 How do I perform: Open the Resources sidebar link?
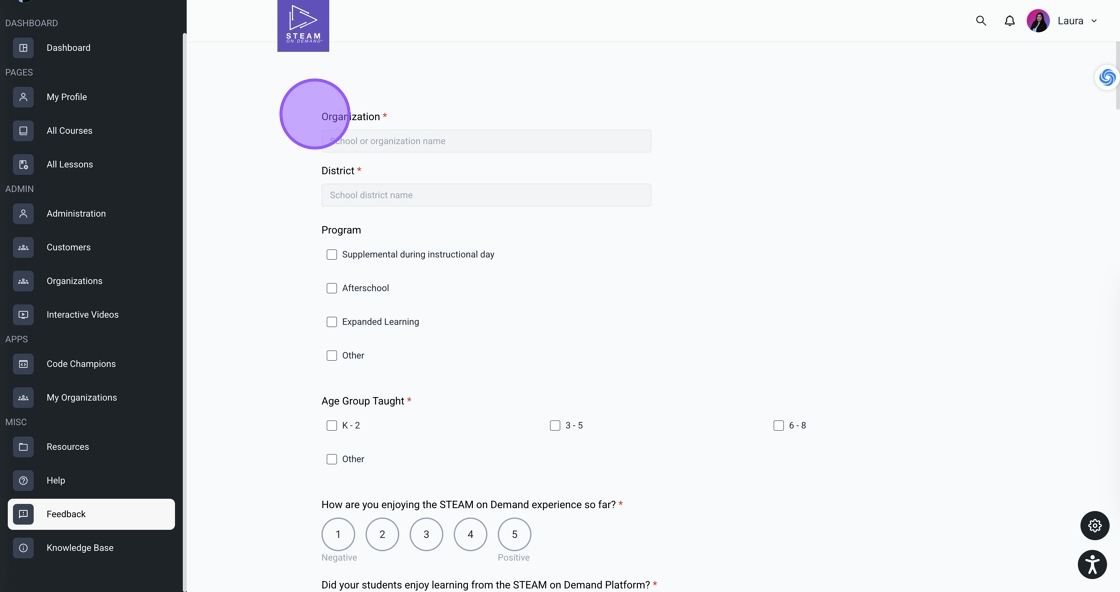(x=67, y=447)
